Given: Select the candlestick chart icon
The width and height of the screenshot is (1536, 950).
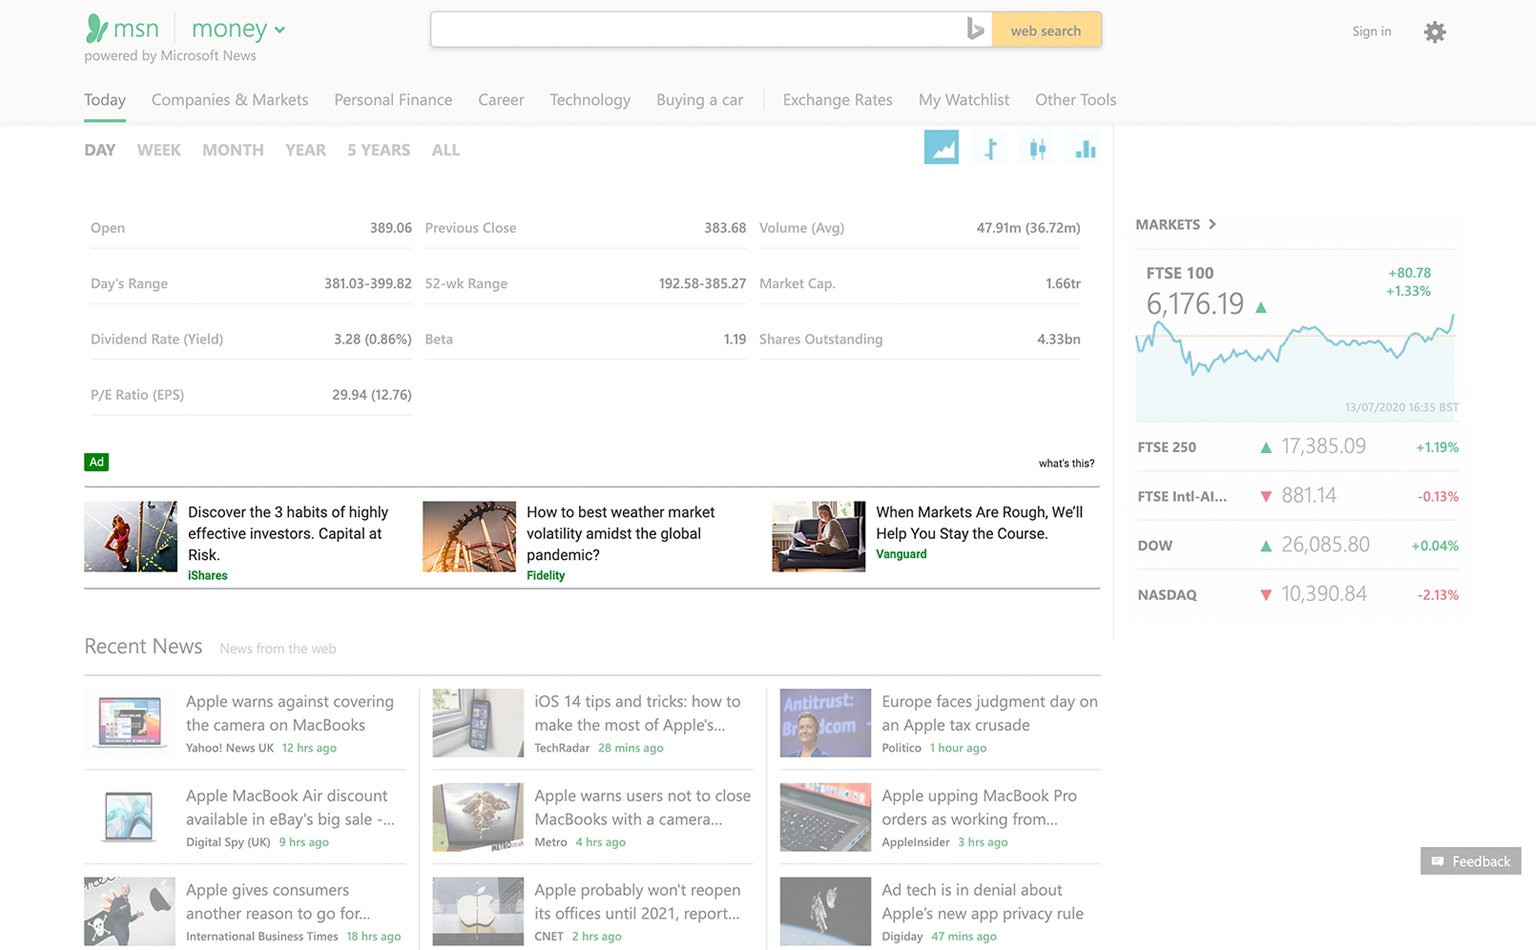Looking at the screenshot, I should coord(1038,149).
